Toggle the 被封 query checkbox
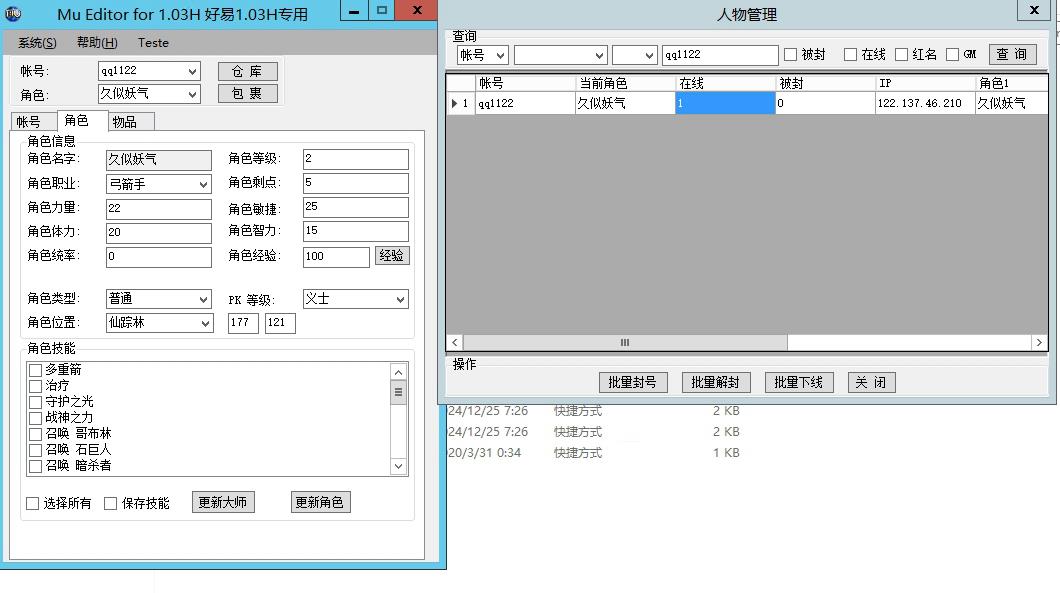 coord(790,55)
